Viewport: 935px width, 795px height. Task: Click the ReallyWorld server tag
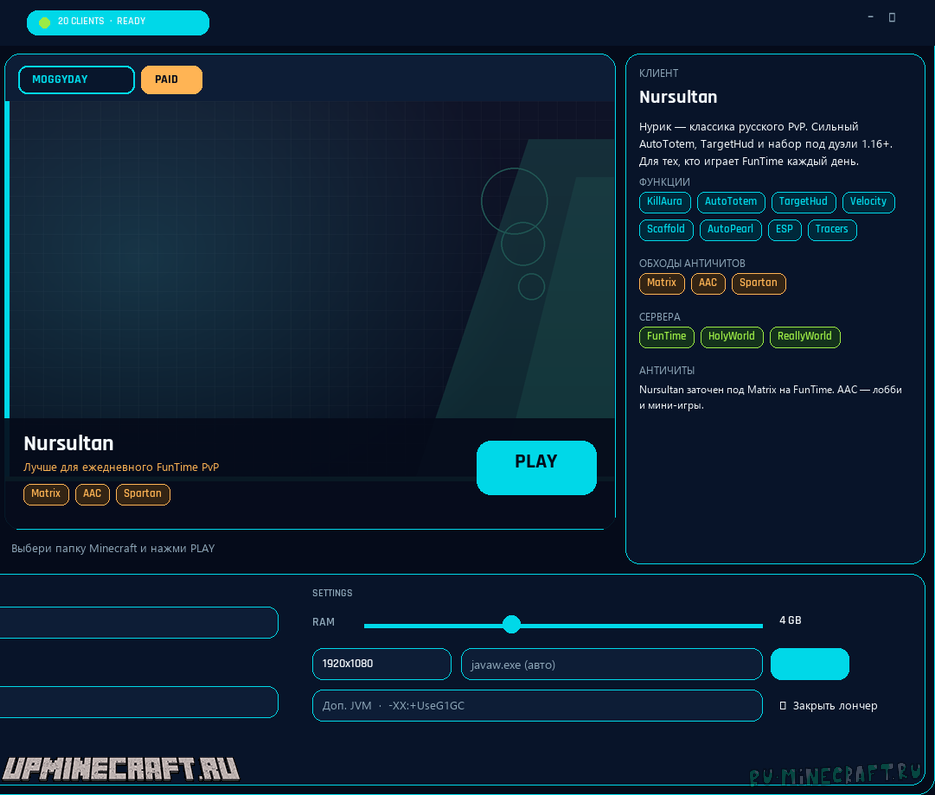[805, 337]
